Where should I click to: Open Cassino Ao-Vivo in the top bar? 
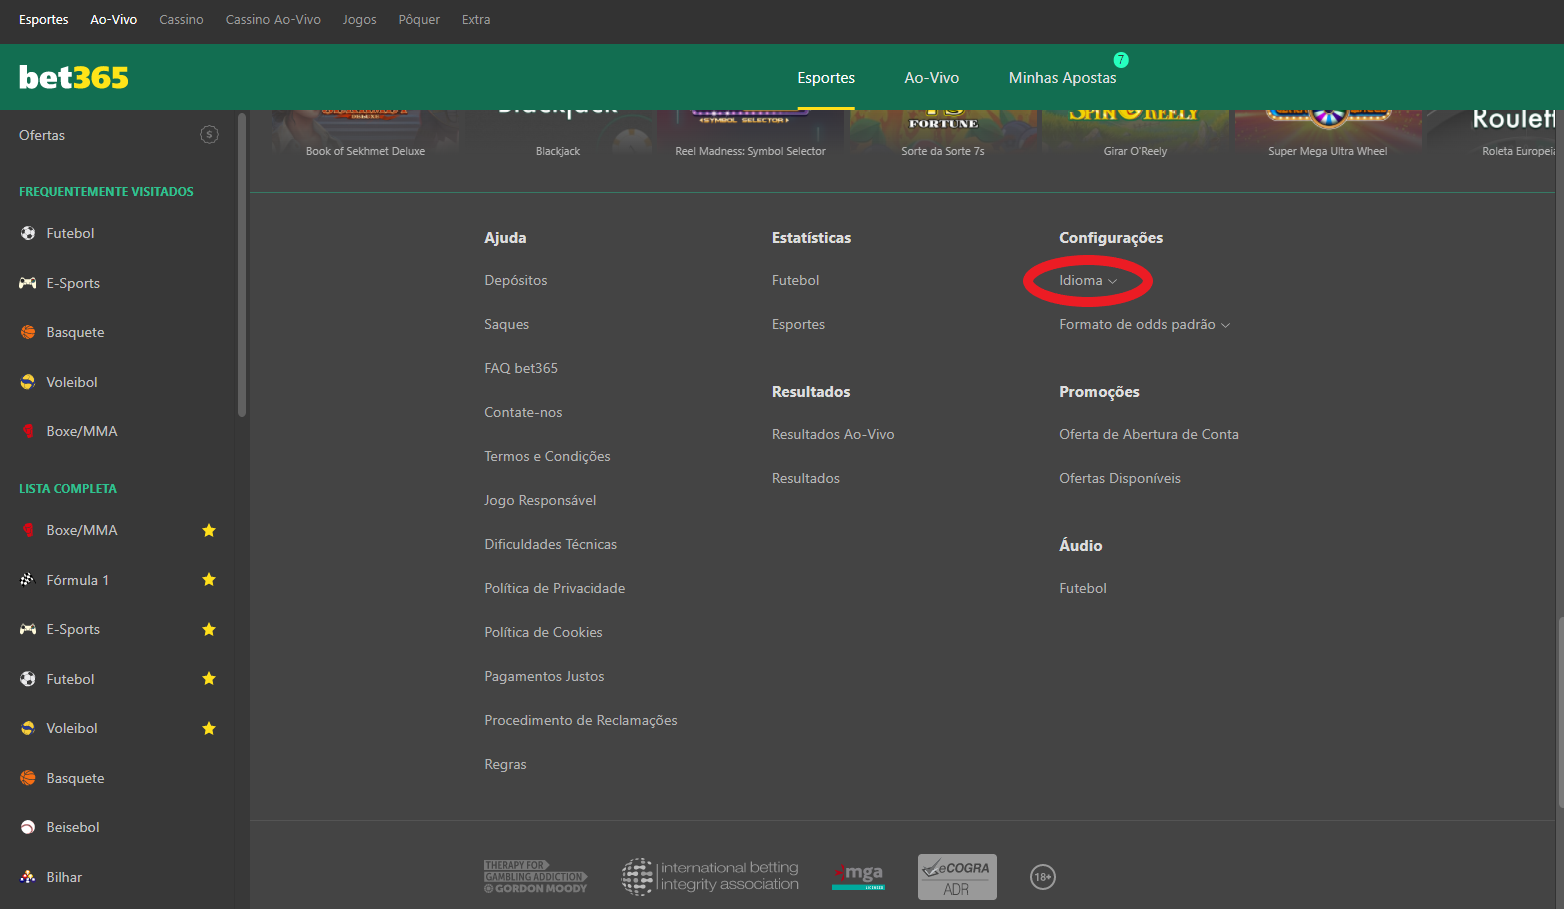[x=273, y=19]
